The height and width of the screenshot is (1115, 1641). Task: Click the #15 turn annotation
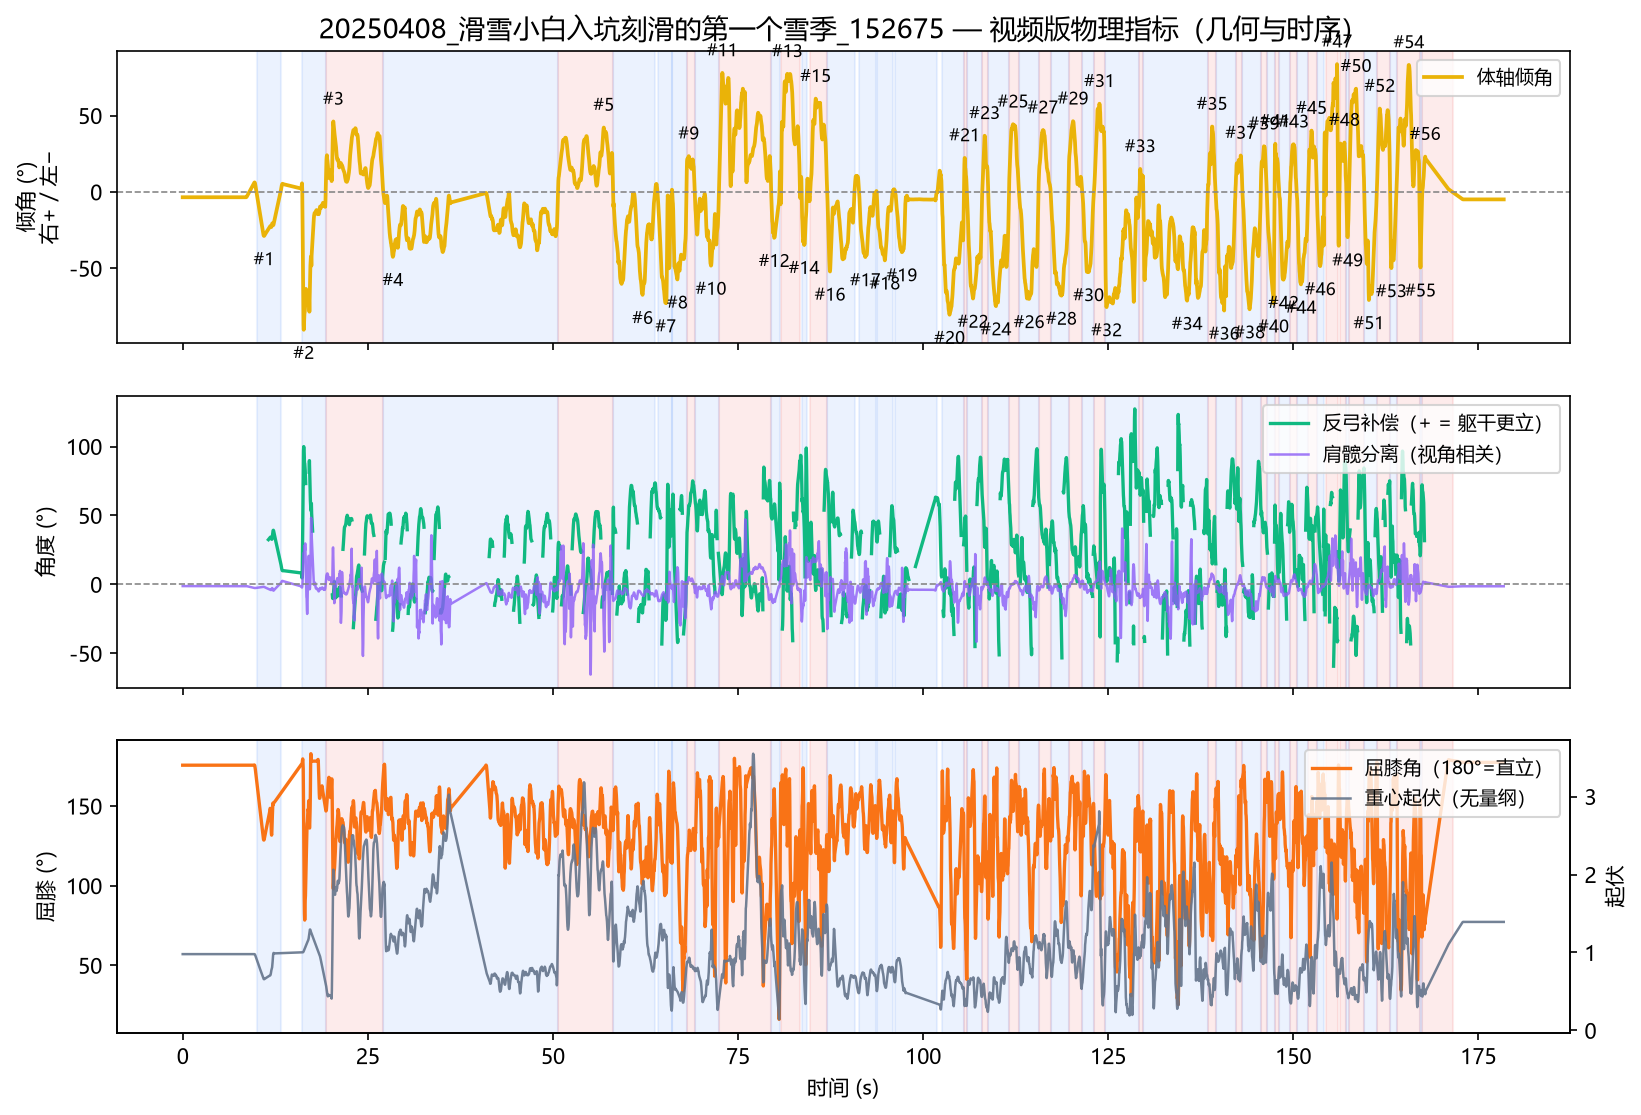[x=816, y=76]
